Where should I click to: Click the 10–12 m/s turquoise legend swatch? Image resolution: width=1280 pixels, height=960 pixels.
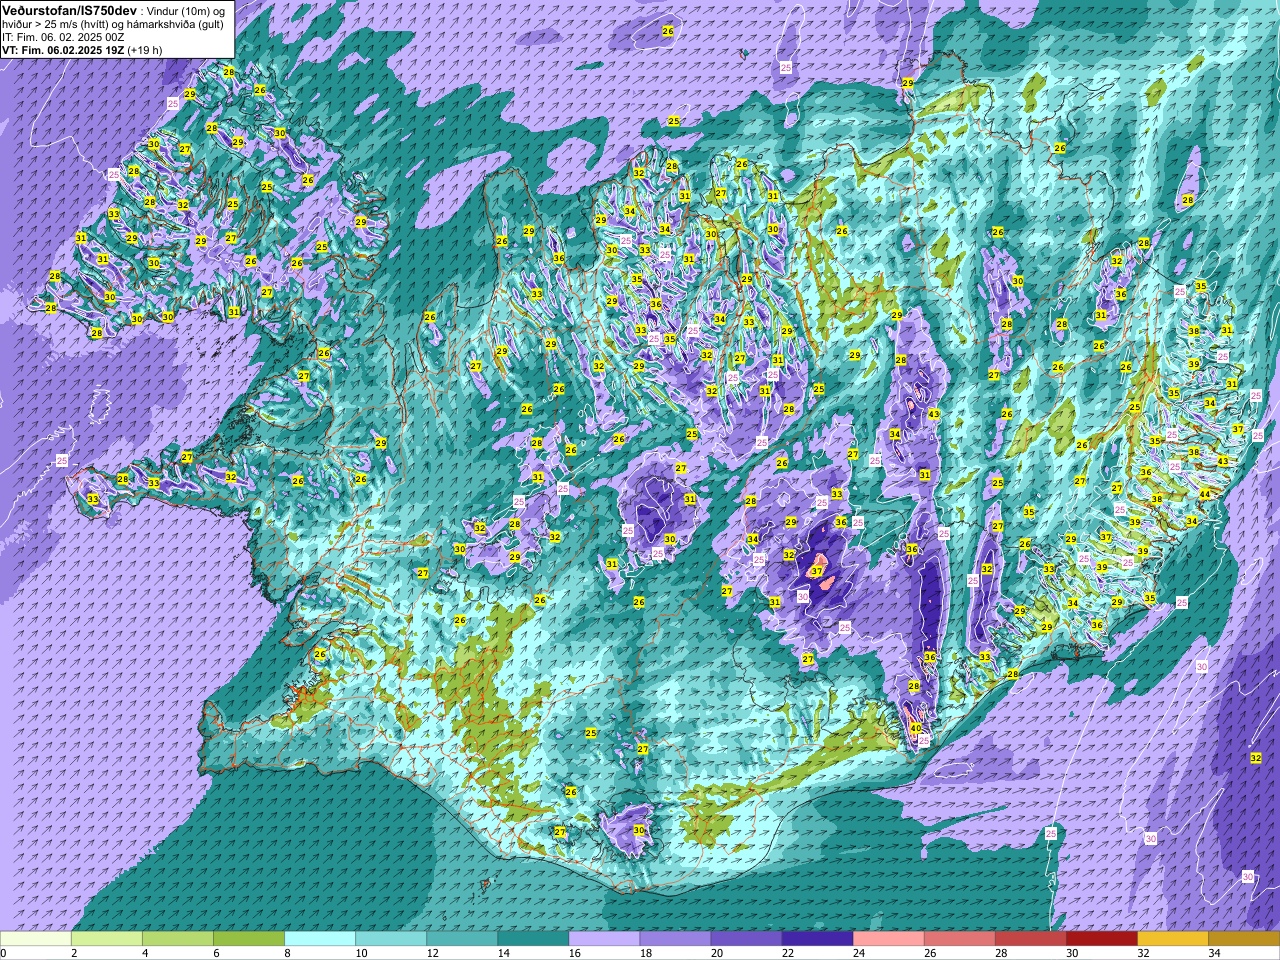point(391,939)
